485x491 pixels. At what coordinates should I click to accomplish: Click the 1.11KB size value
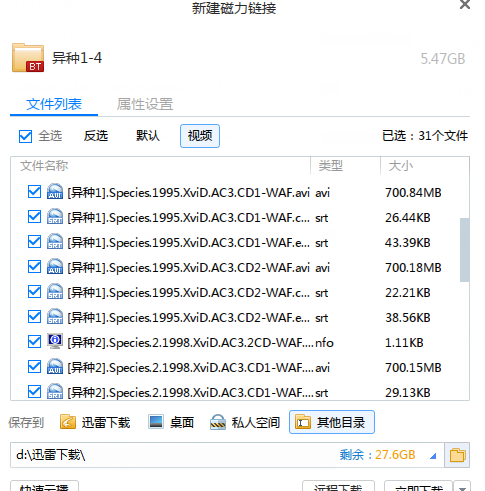404,343
